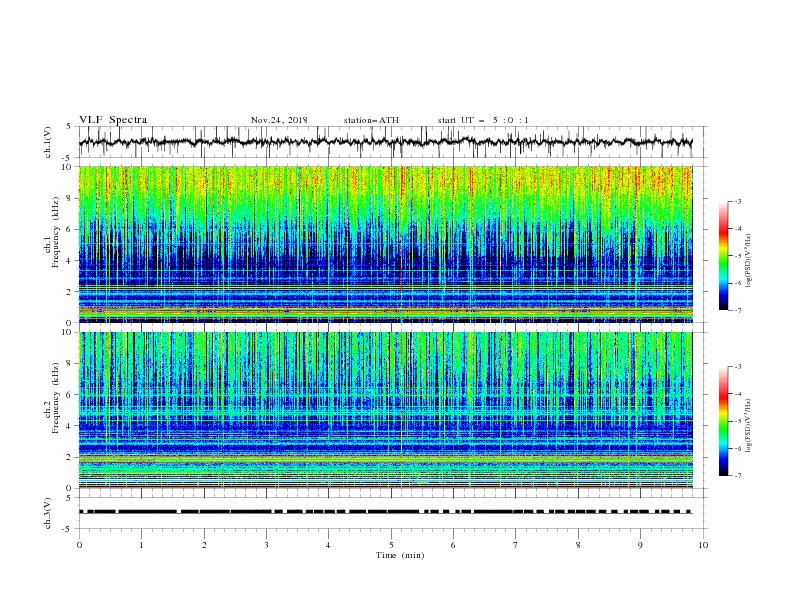Click time axis tick label "10"

(703, 545)
